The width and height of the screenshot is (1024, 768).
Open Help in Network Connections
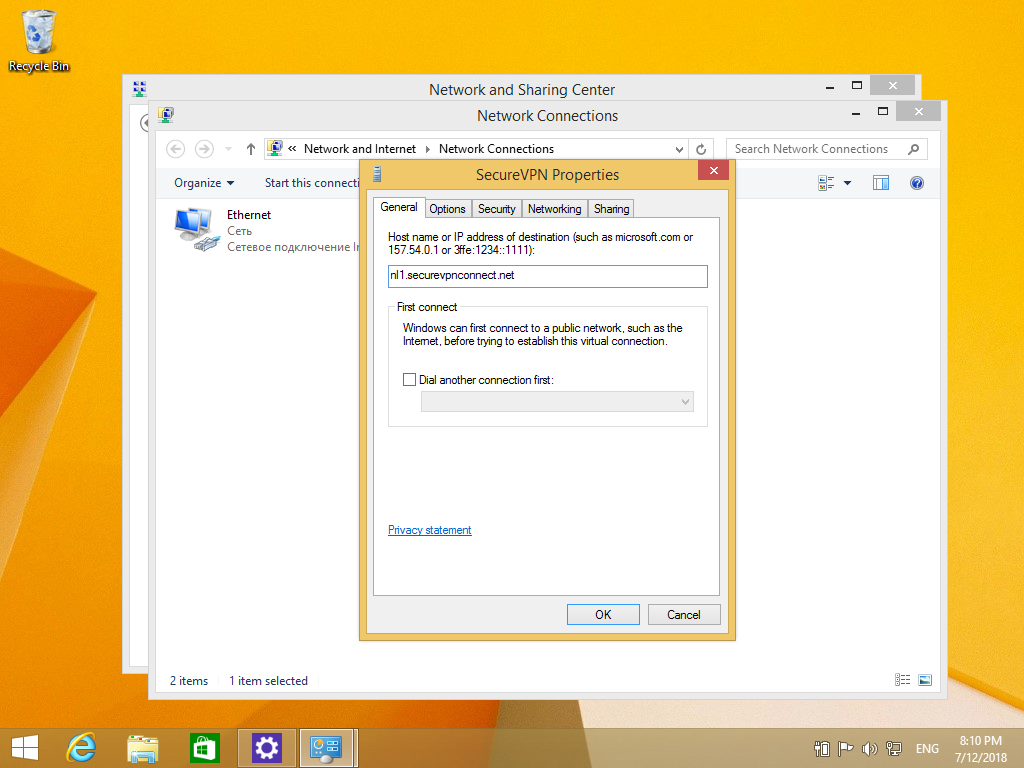(x=917, y=183)
